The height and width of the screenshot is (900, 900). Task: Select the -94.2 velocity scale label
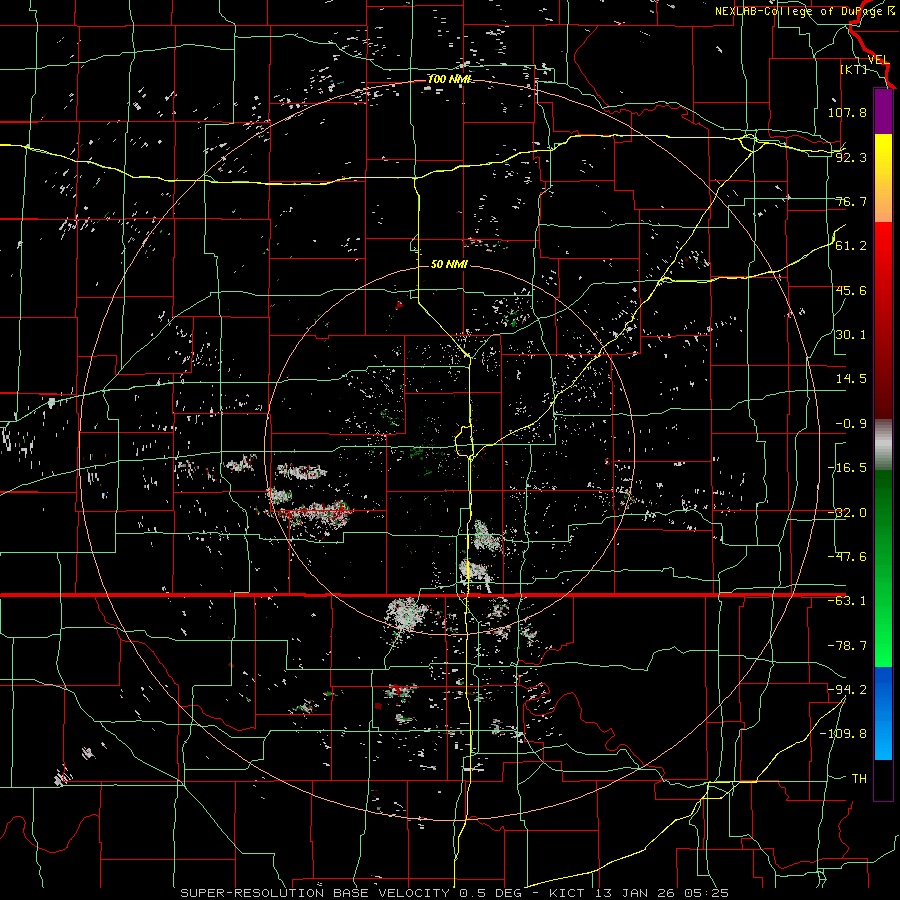[847, 690]
